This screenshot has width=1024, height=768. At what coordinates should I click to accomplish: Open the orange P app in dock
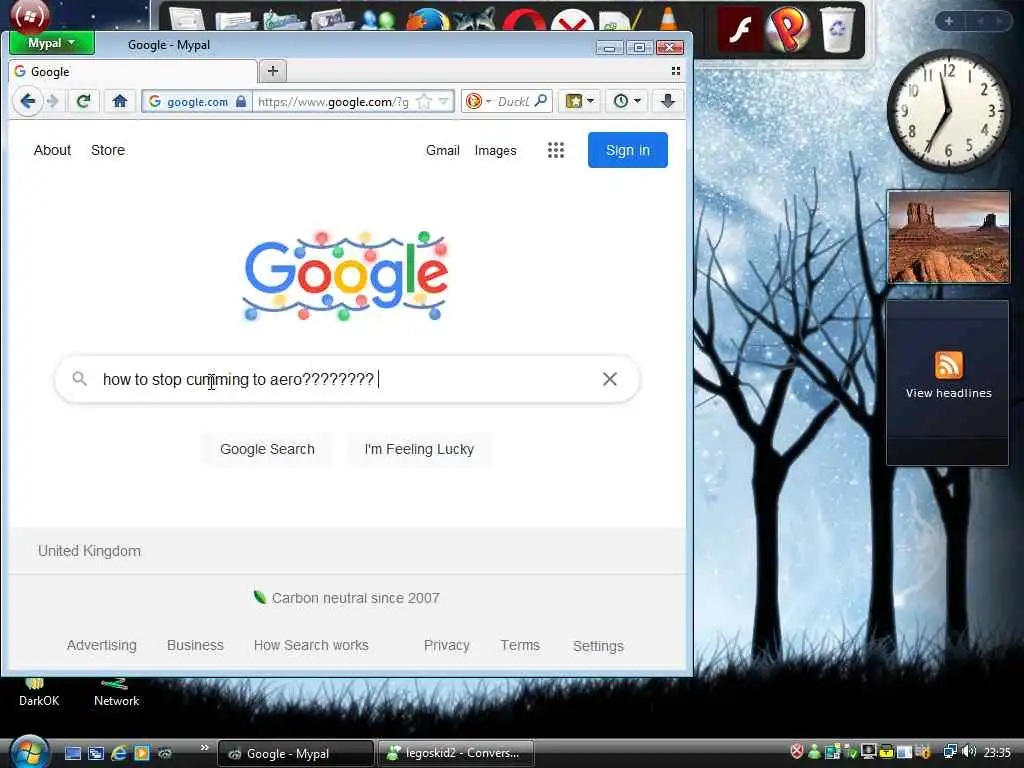pos(788,29)
